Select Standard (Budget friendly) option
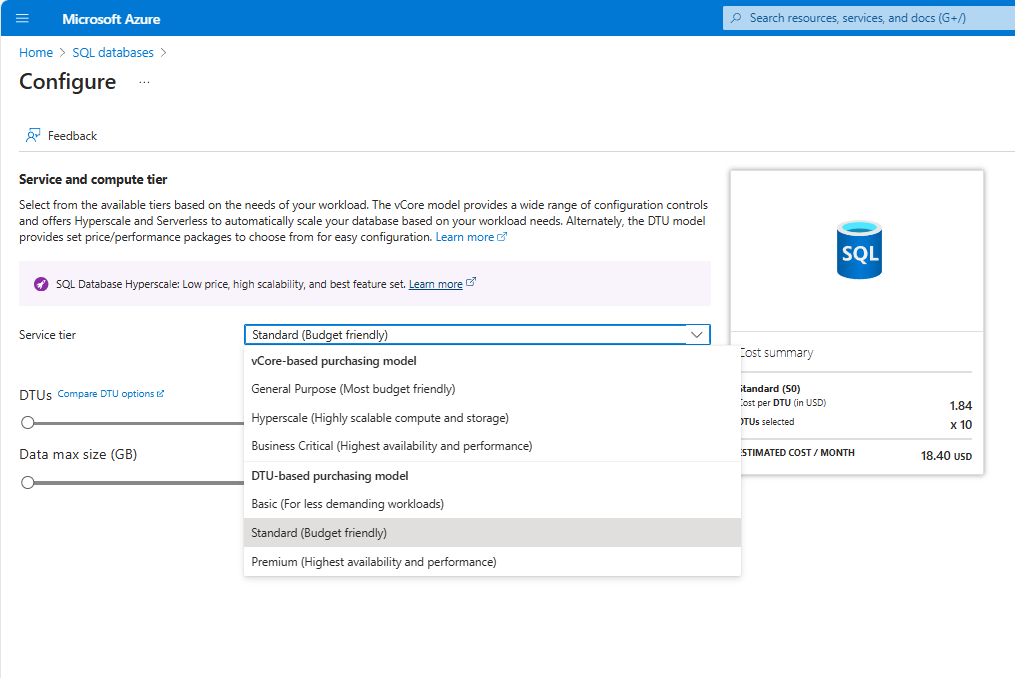Screen dimensions: 1015x678 coord(492,533)
